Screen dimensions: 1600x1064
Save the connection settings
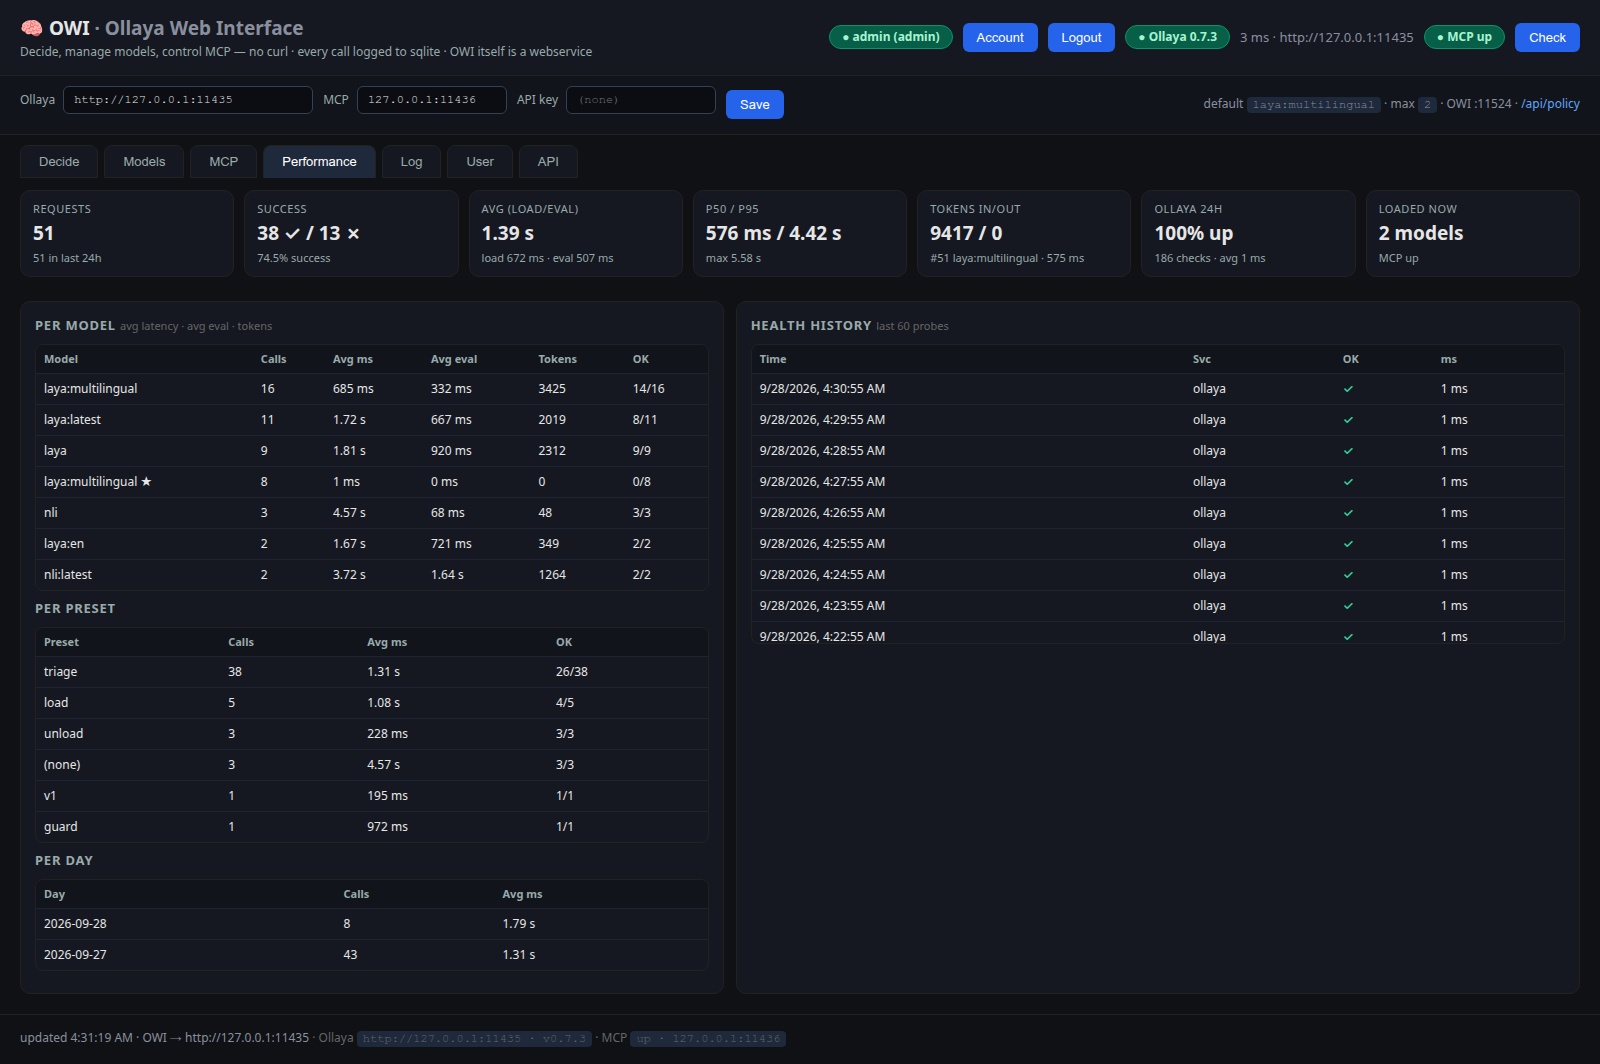755,105
